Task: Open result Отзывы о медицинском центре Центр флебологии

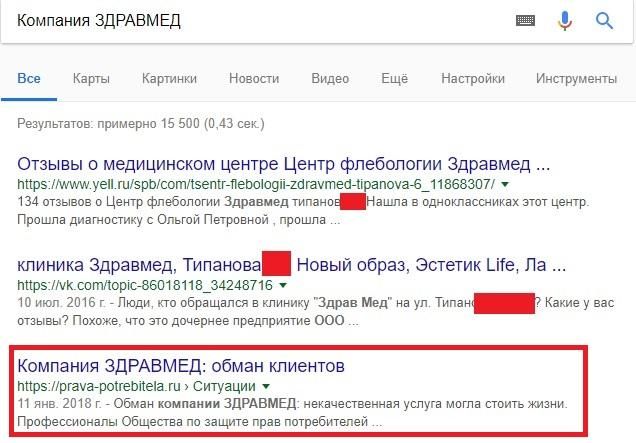Action: tap(284, 164)
